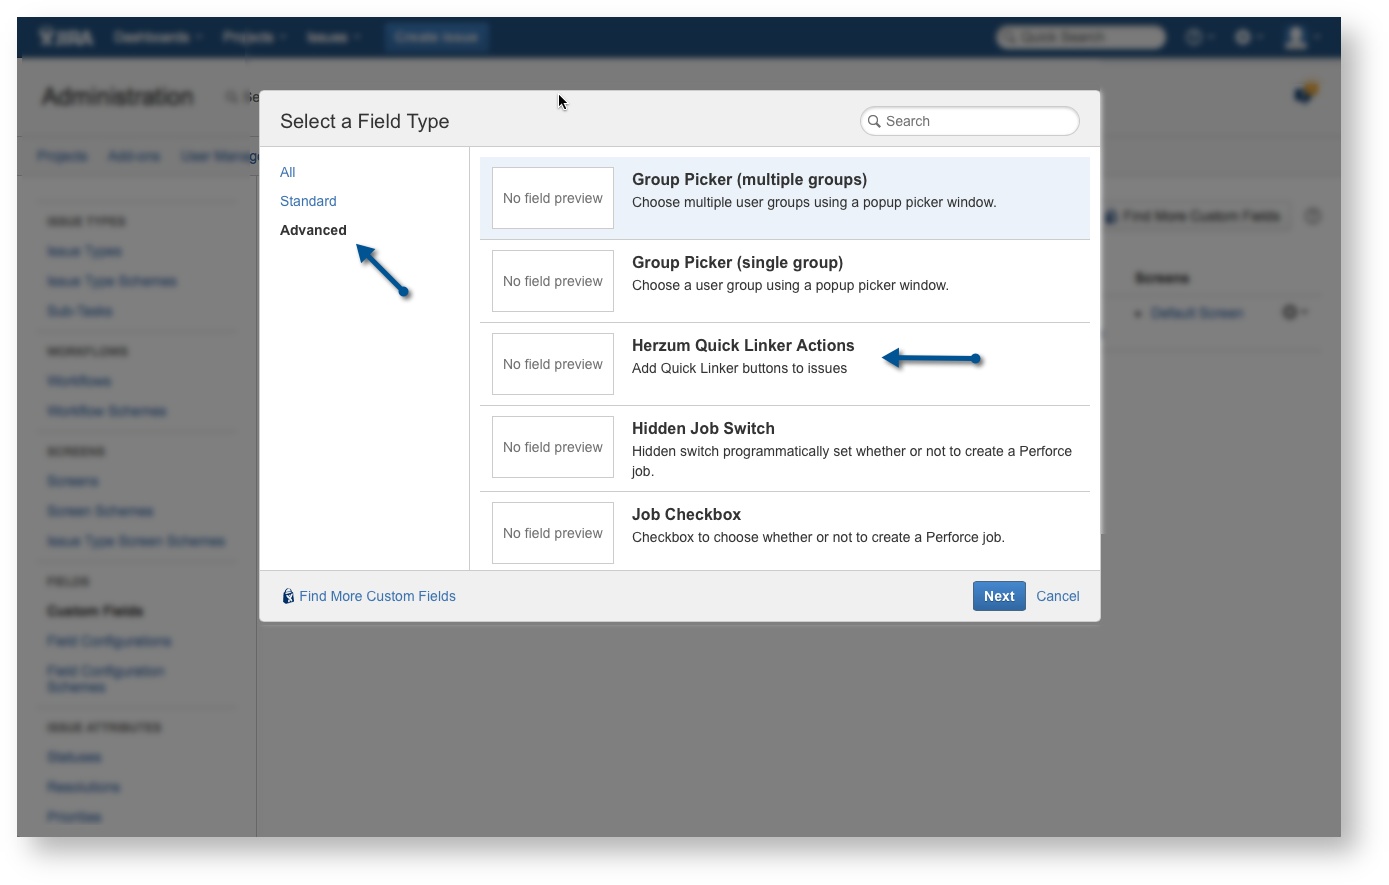Click the magnifier icon in the search box
1389x885 pixels.
point(874,121)
